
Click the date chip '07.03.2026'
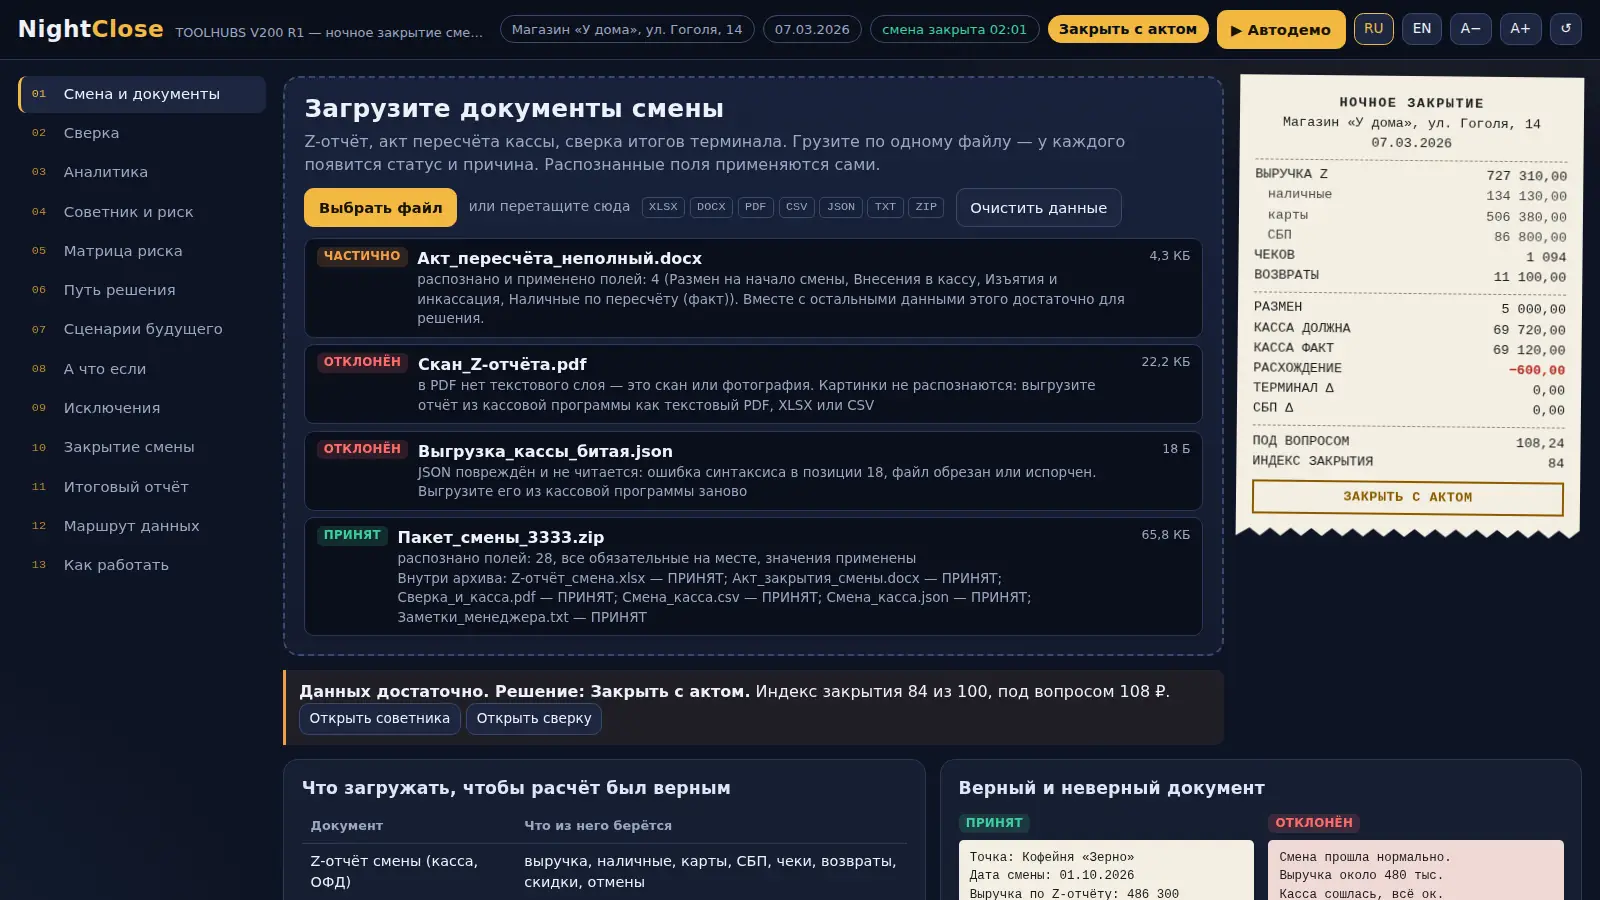[812, 29]
